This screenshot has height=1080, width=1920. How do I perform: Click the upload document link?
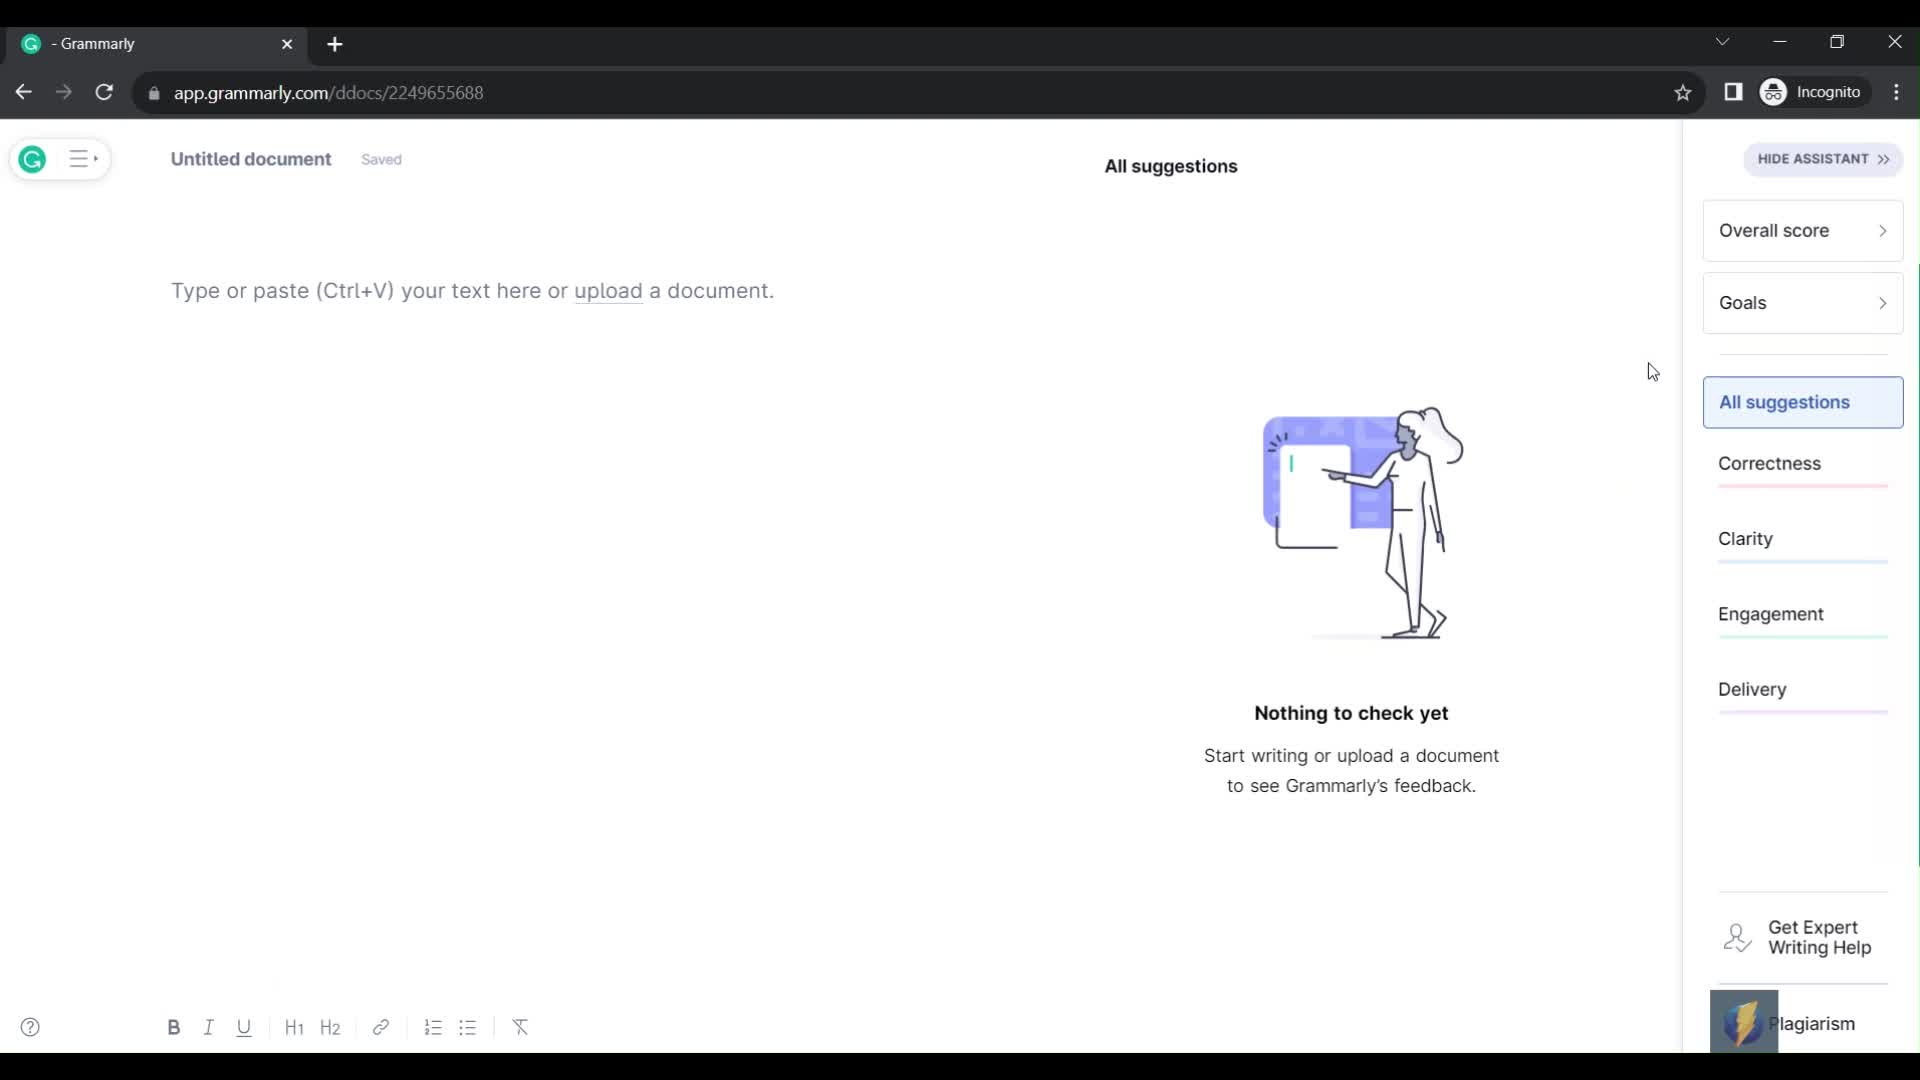608,291
